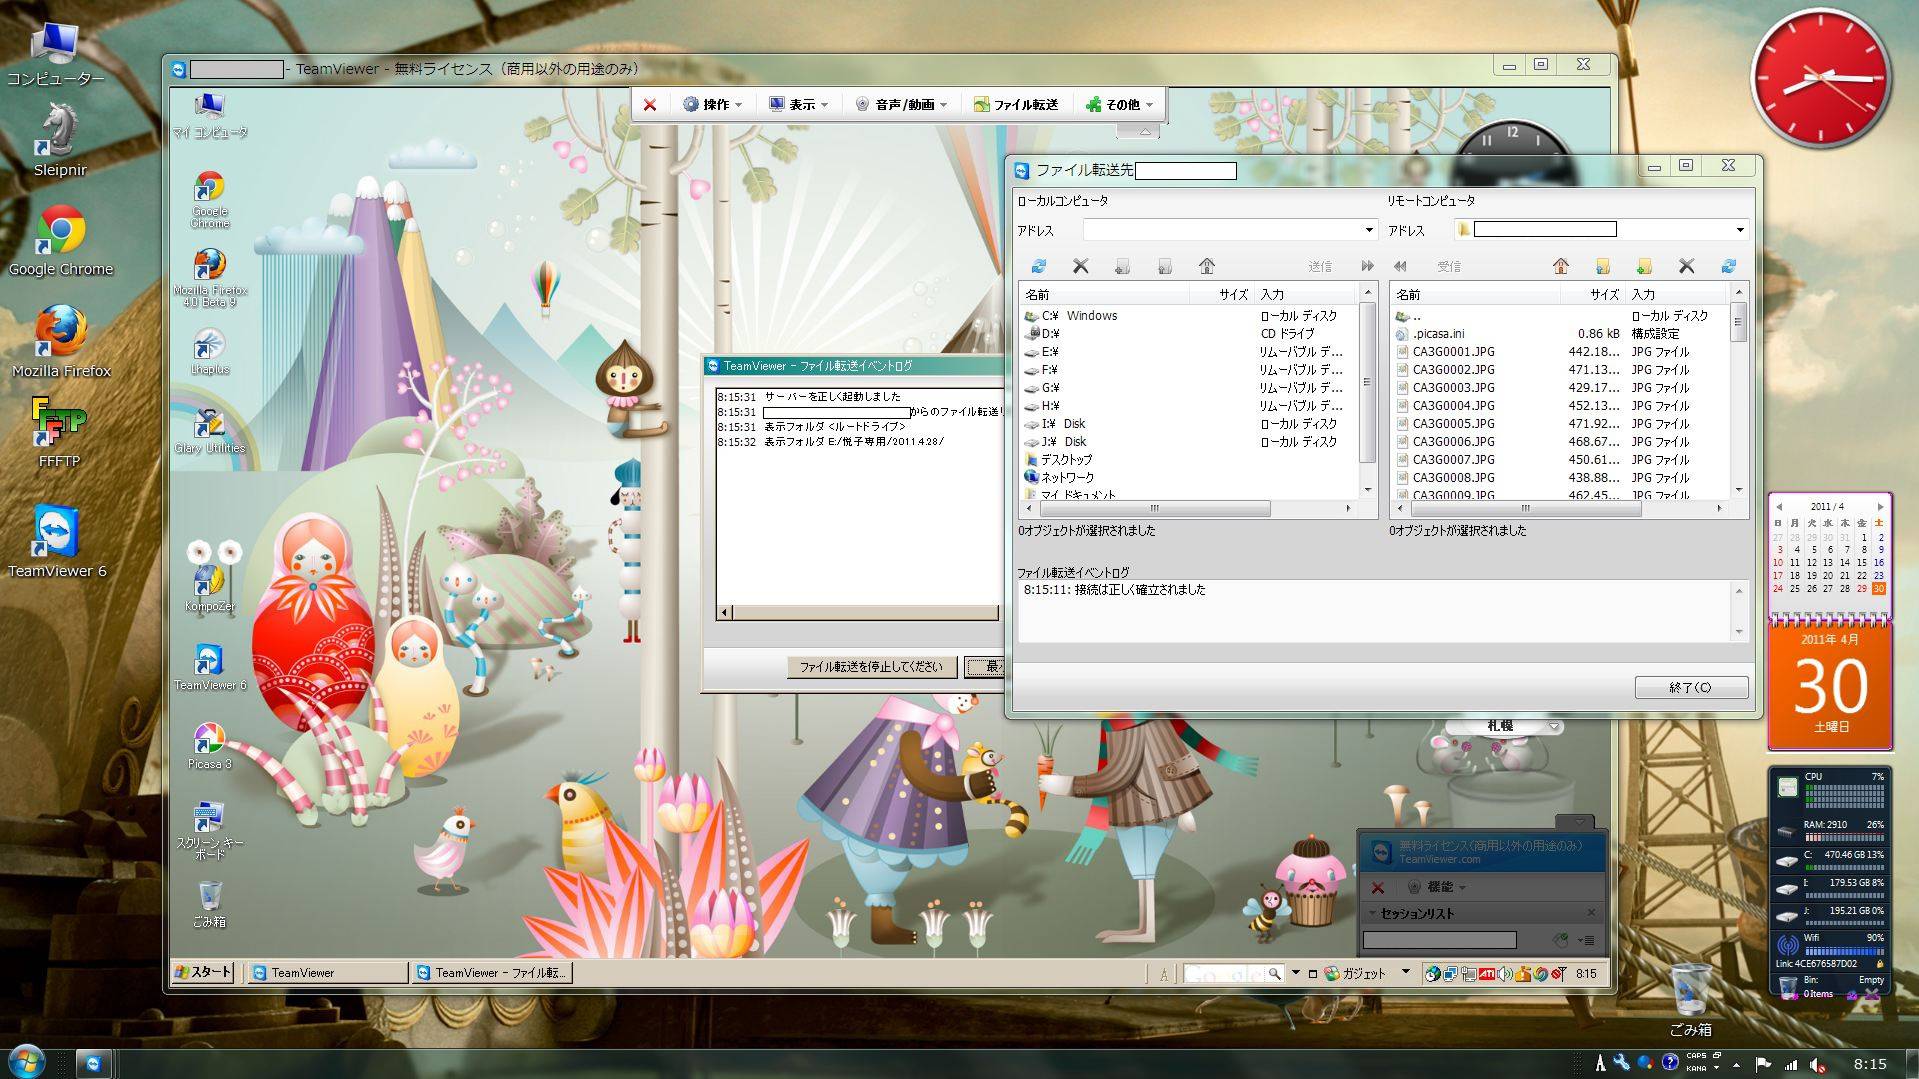Expand the local アドレス combo box
The image size is (1919, 1079).
click(1369, 230)
